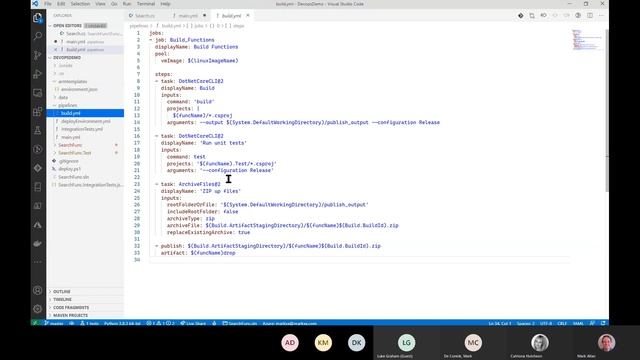Open the Explorer view in activity bar
640x360 pixels.
pos(38,18)
